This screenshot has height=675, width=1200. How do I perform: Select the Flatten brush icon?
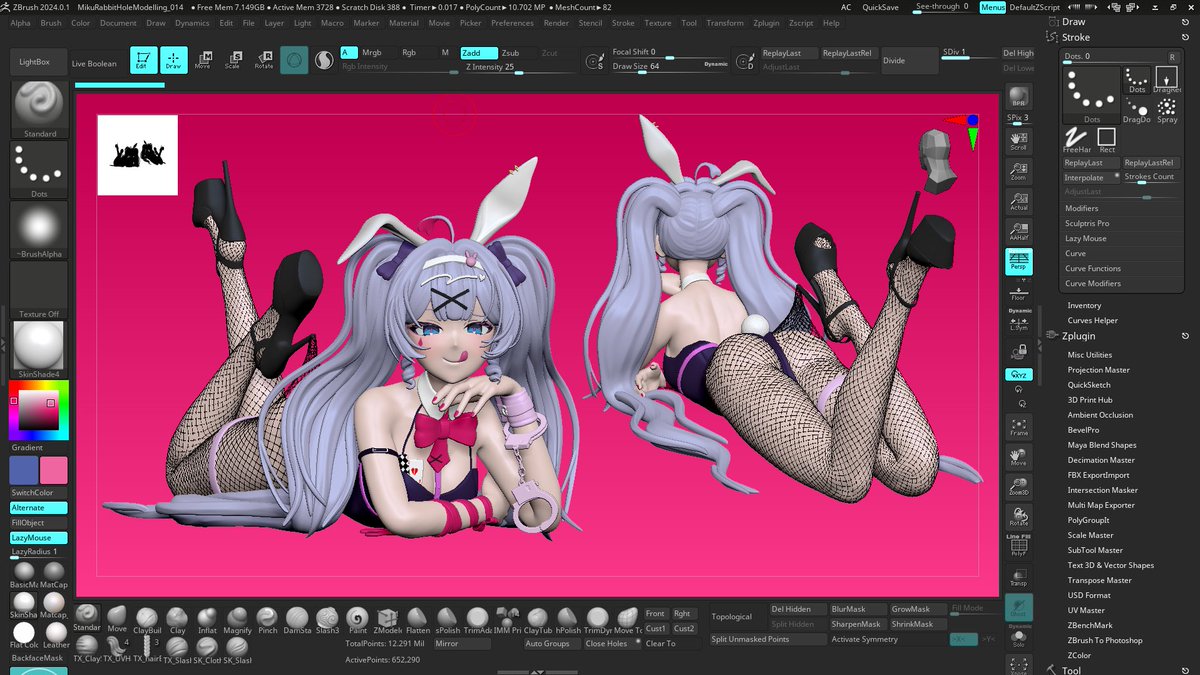click(x=418, y=621)
